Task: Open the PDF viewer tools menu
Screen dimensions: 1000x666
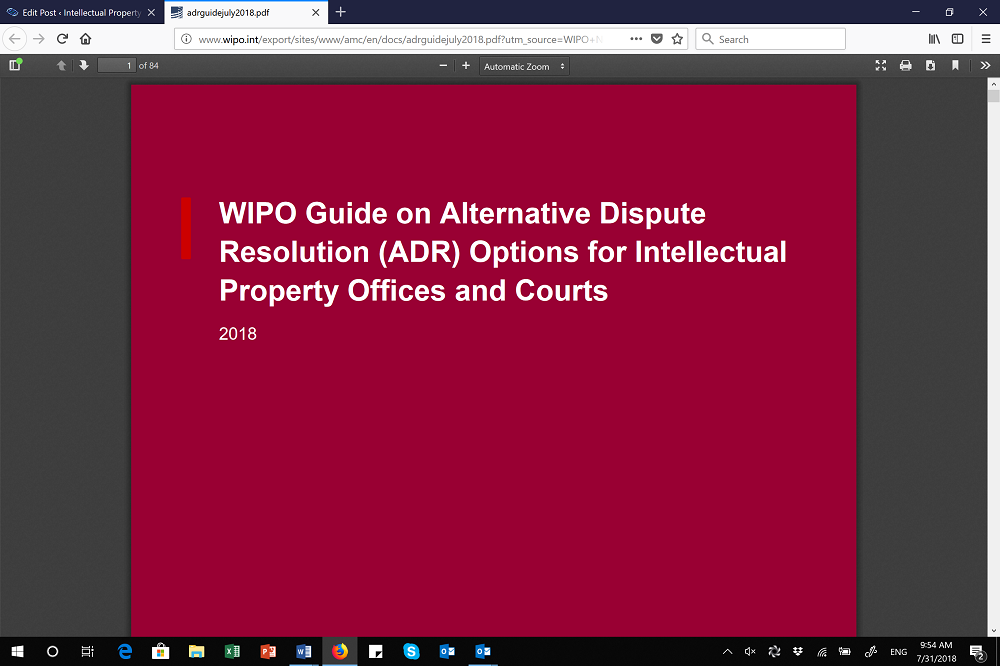Action: [985, 66]
